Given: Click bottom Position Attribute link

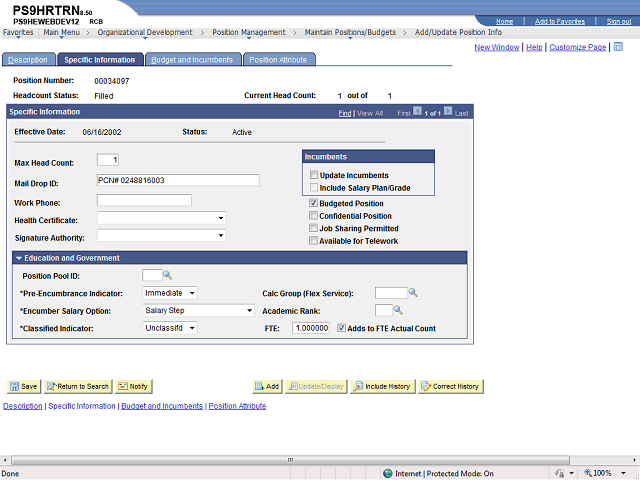Looking at the screenshot, I should 237,406.
